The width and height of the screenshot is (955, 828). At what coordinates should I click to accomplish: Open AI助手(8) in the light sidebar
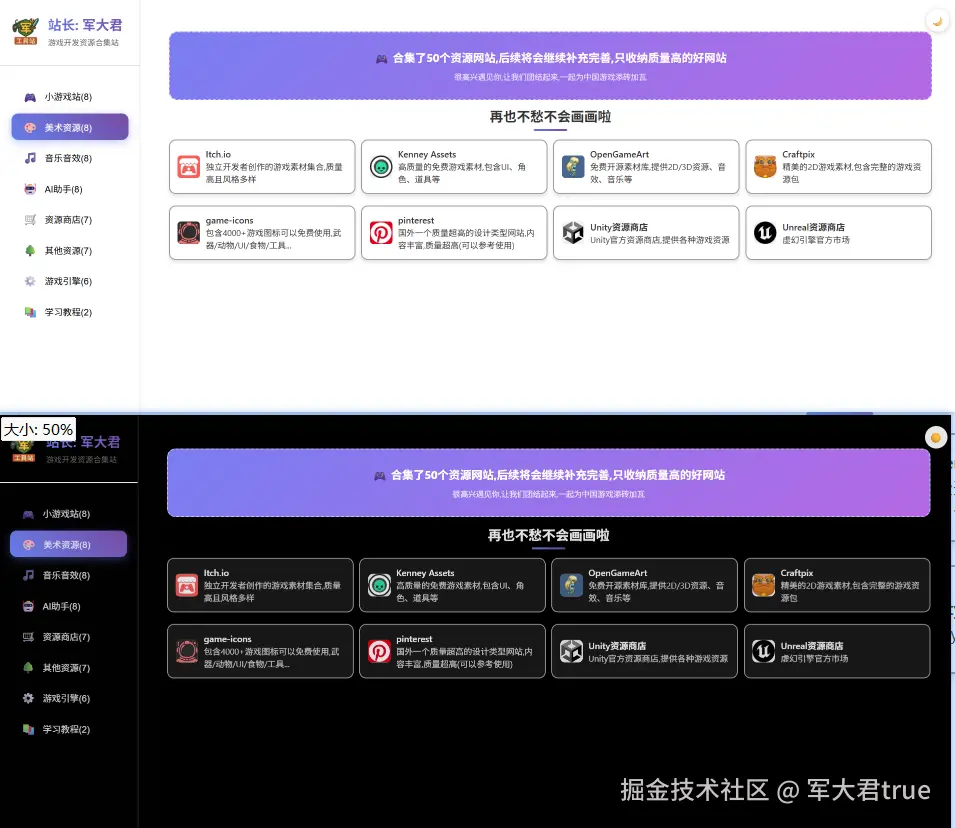click(69, 189)
